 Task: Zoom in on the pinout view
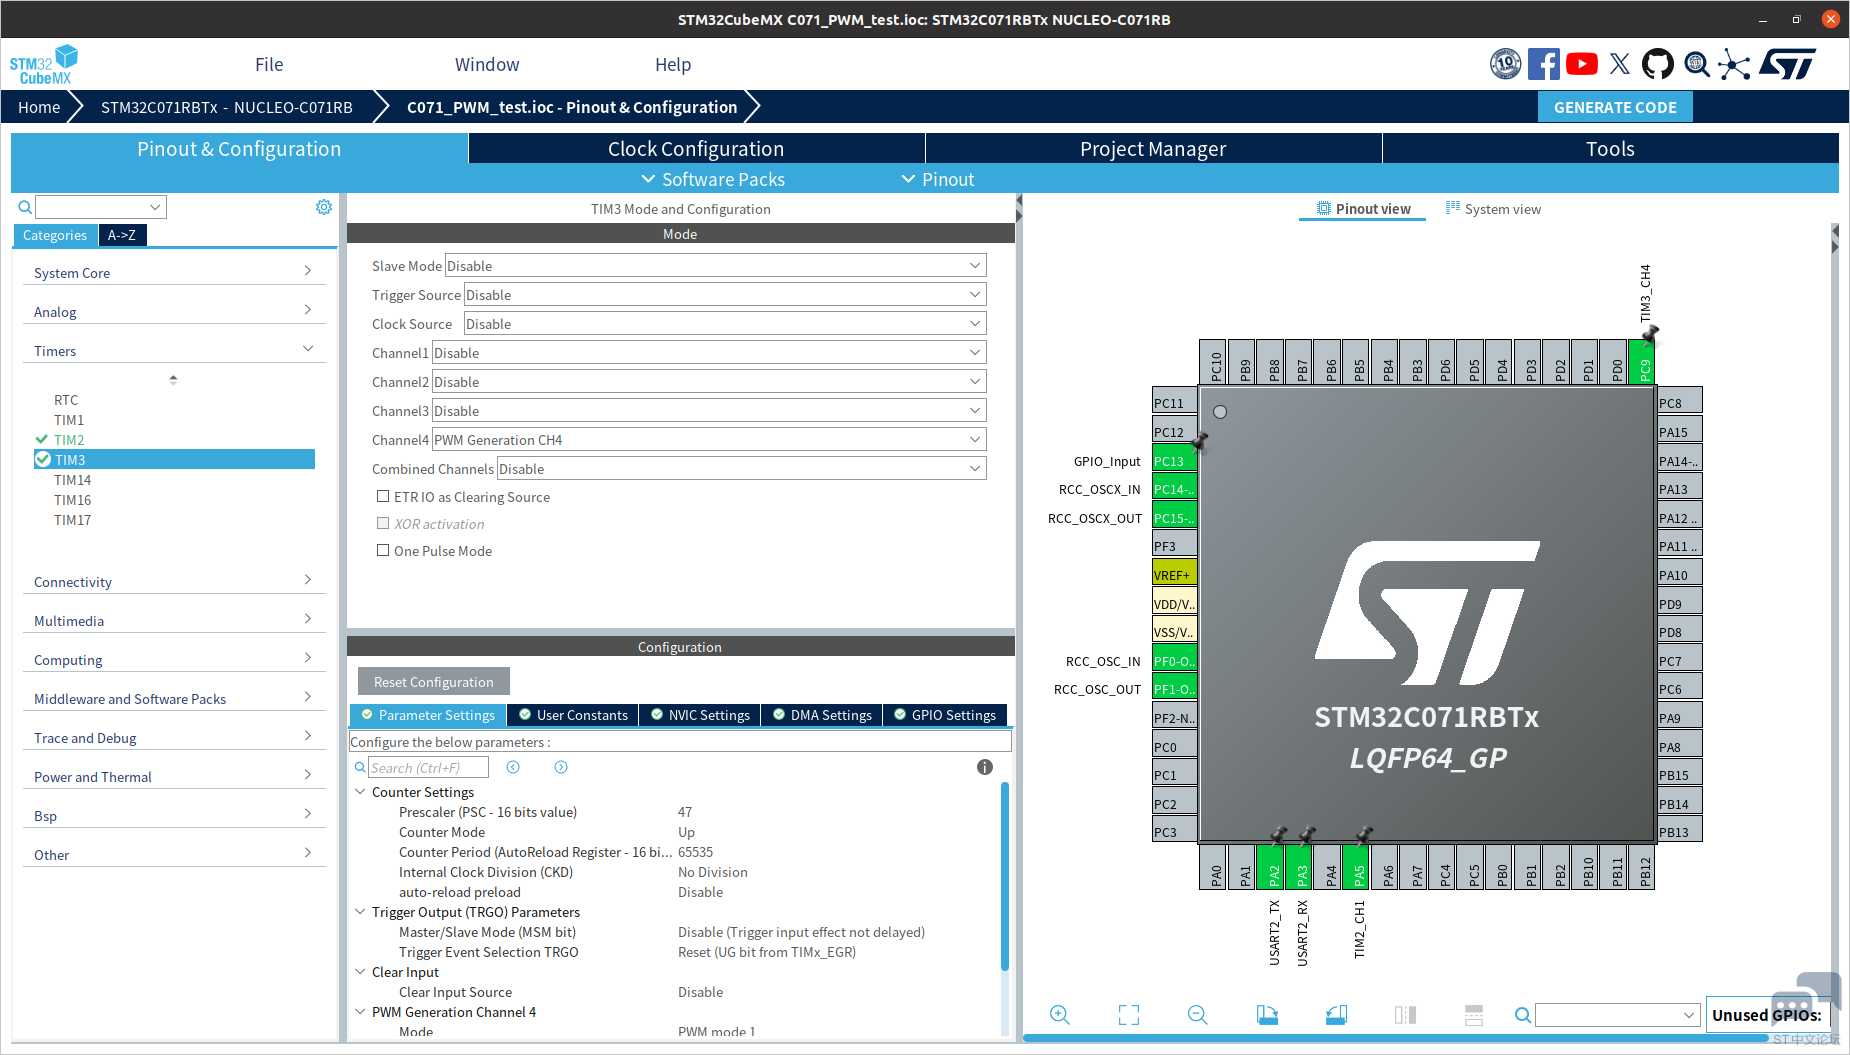[1060, 1015]
